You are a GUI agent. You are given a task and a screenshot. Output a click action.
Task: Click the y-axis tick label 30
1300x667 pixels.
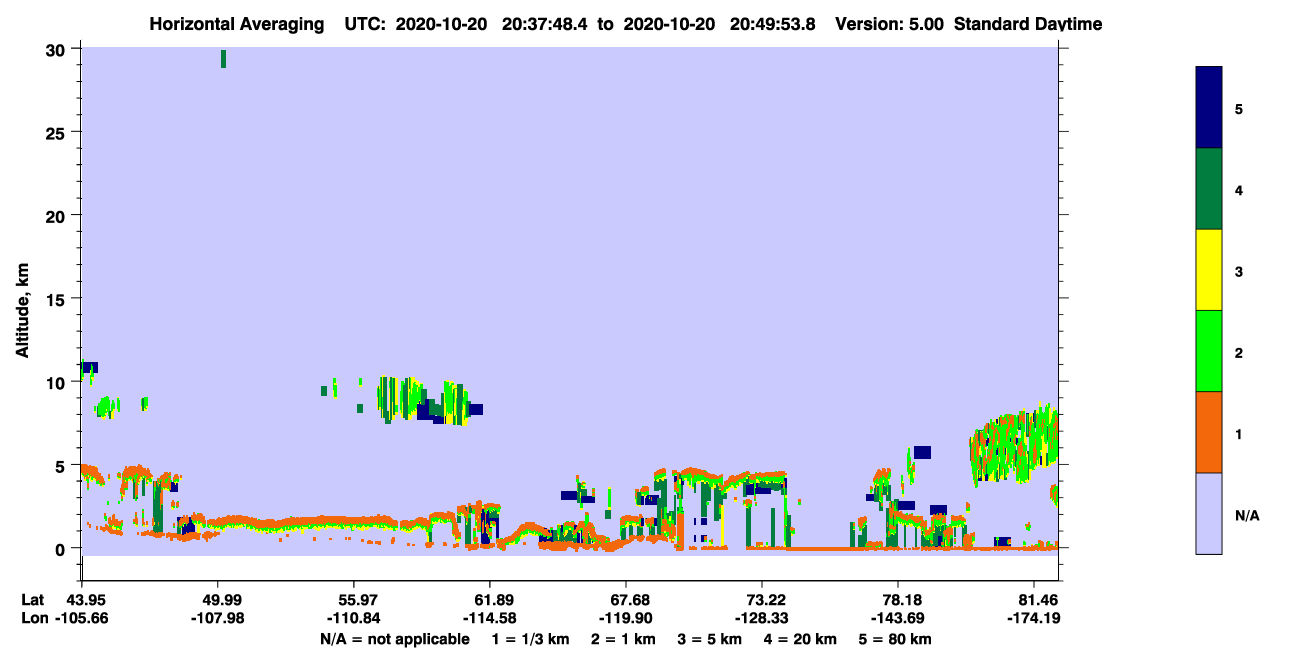[57, 49]
